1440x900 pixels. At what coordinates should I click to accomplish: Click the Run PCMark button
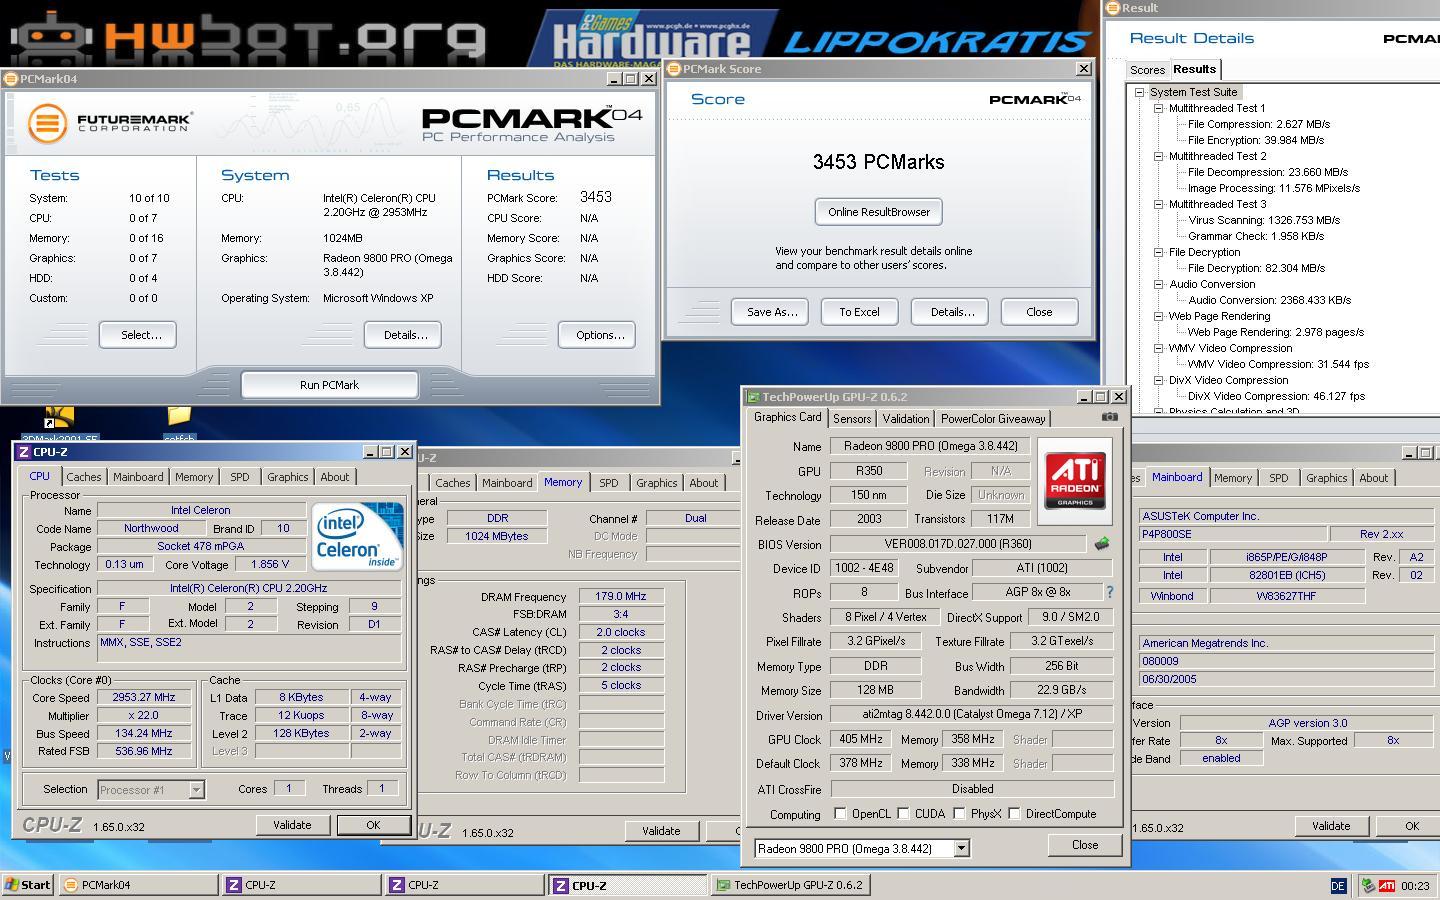click(x=329, y=385)
